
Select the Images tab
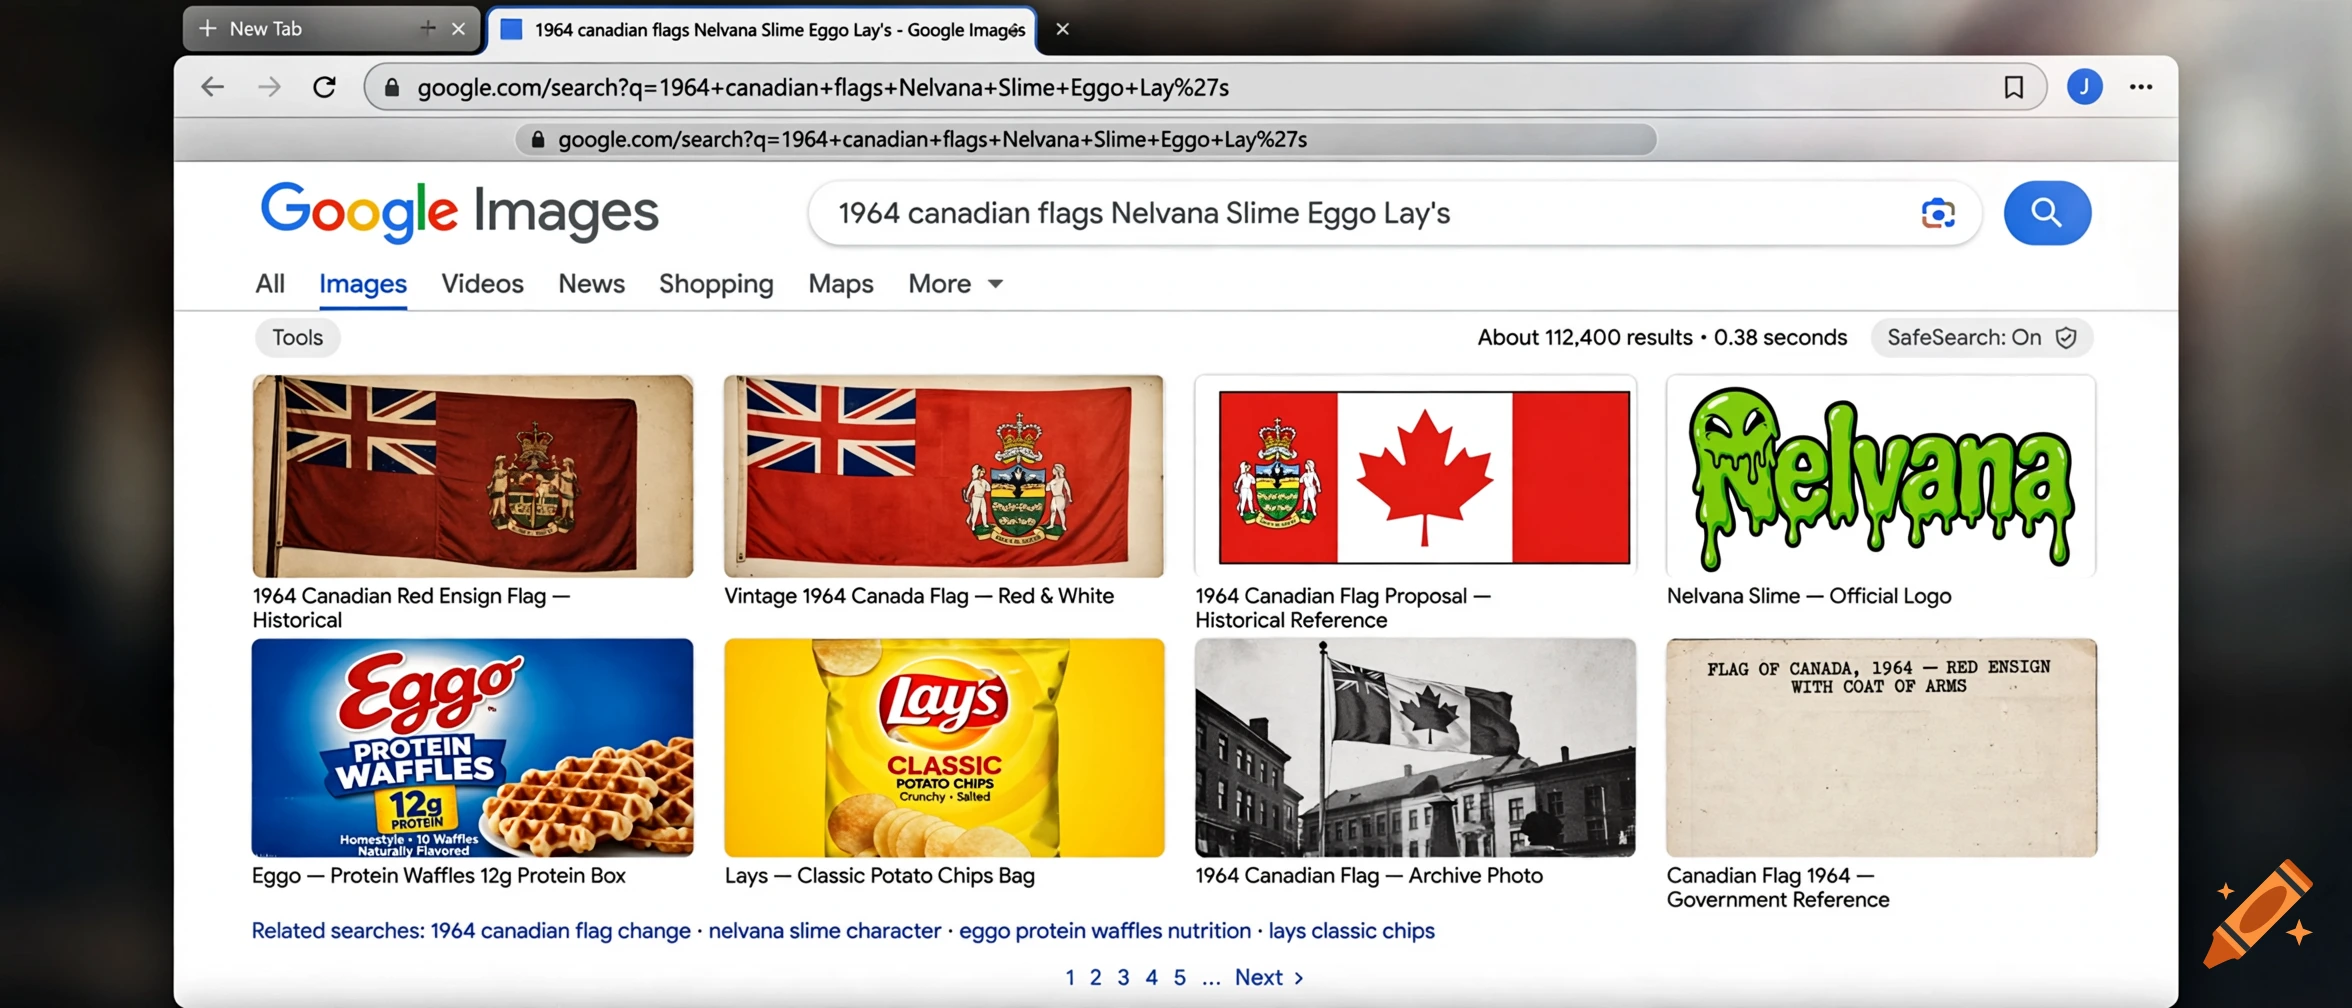(x=362, y=284)
